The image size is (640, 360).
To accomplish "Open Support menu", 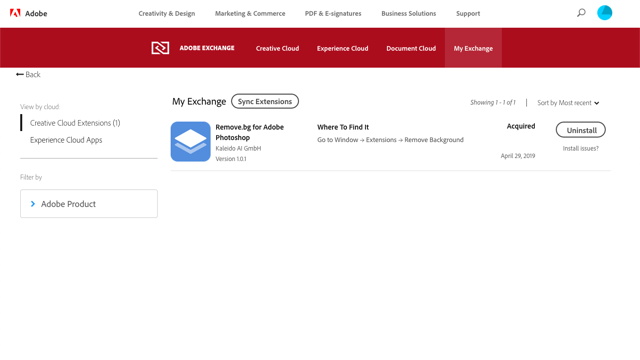I will [468, 13].
